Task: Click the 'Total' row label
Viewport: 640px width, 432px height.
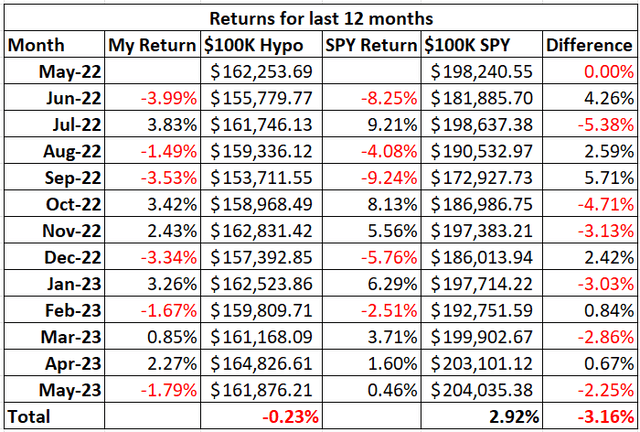Action: pyautogui.click(x=32, y=411)
